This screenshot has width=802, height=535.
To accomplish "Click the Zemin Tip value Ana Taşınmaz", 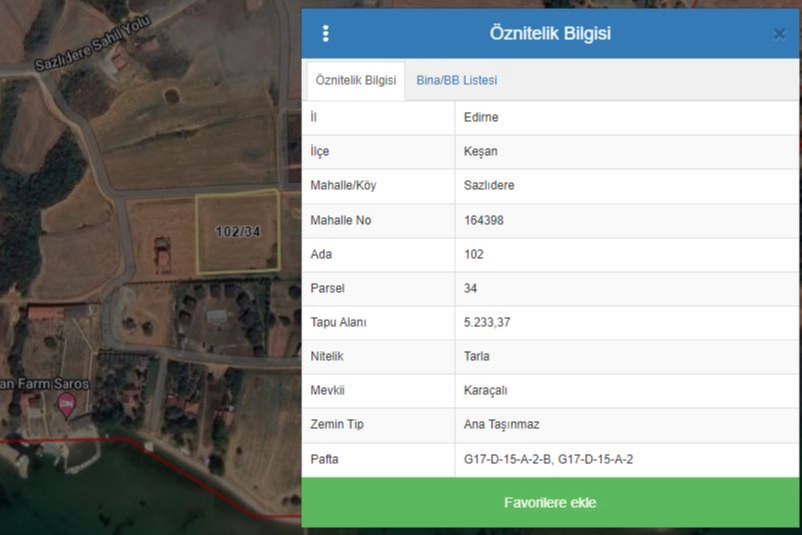I will pyautogui.click(x=501, y=424).
